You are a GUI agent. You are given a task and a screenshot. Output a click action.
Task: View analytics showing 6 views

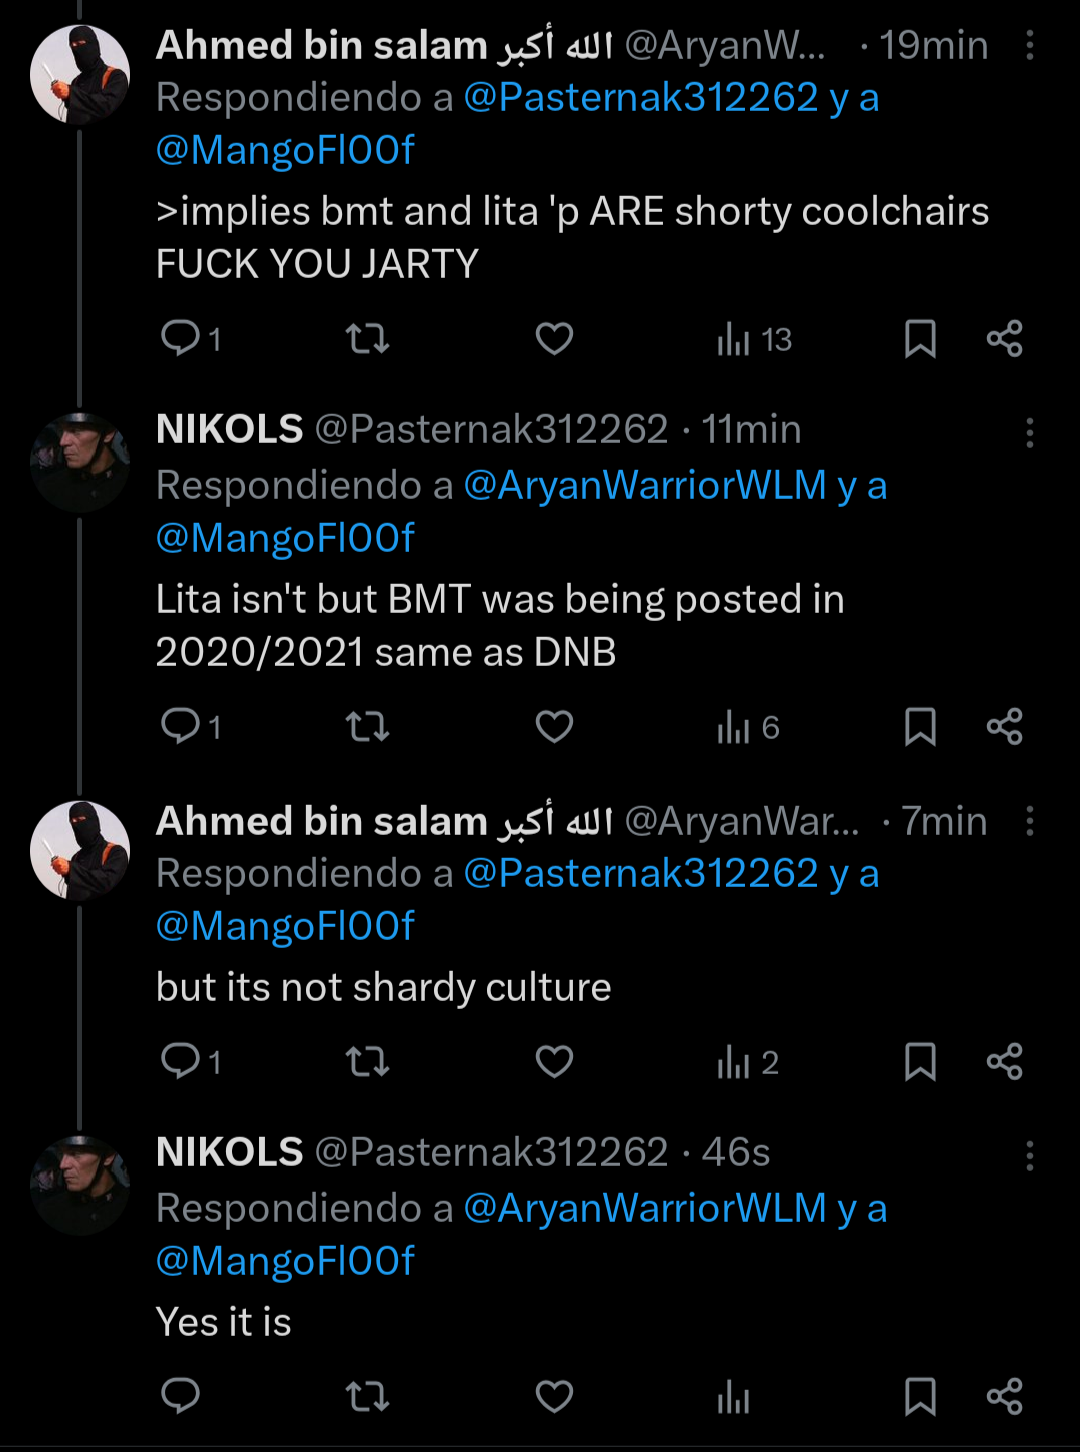tap(747, 728)
